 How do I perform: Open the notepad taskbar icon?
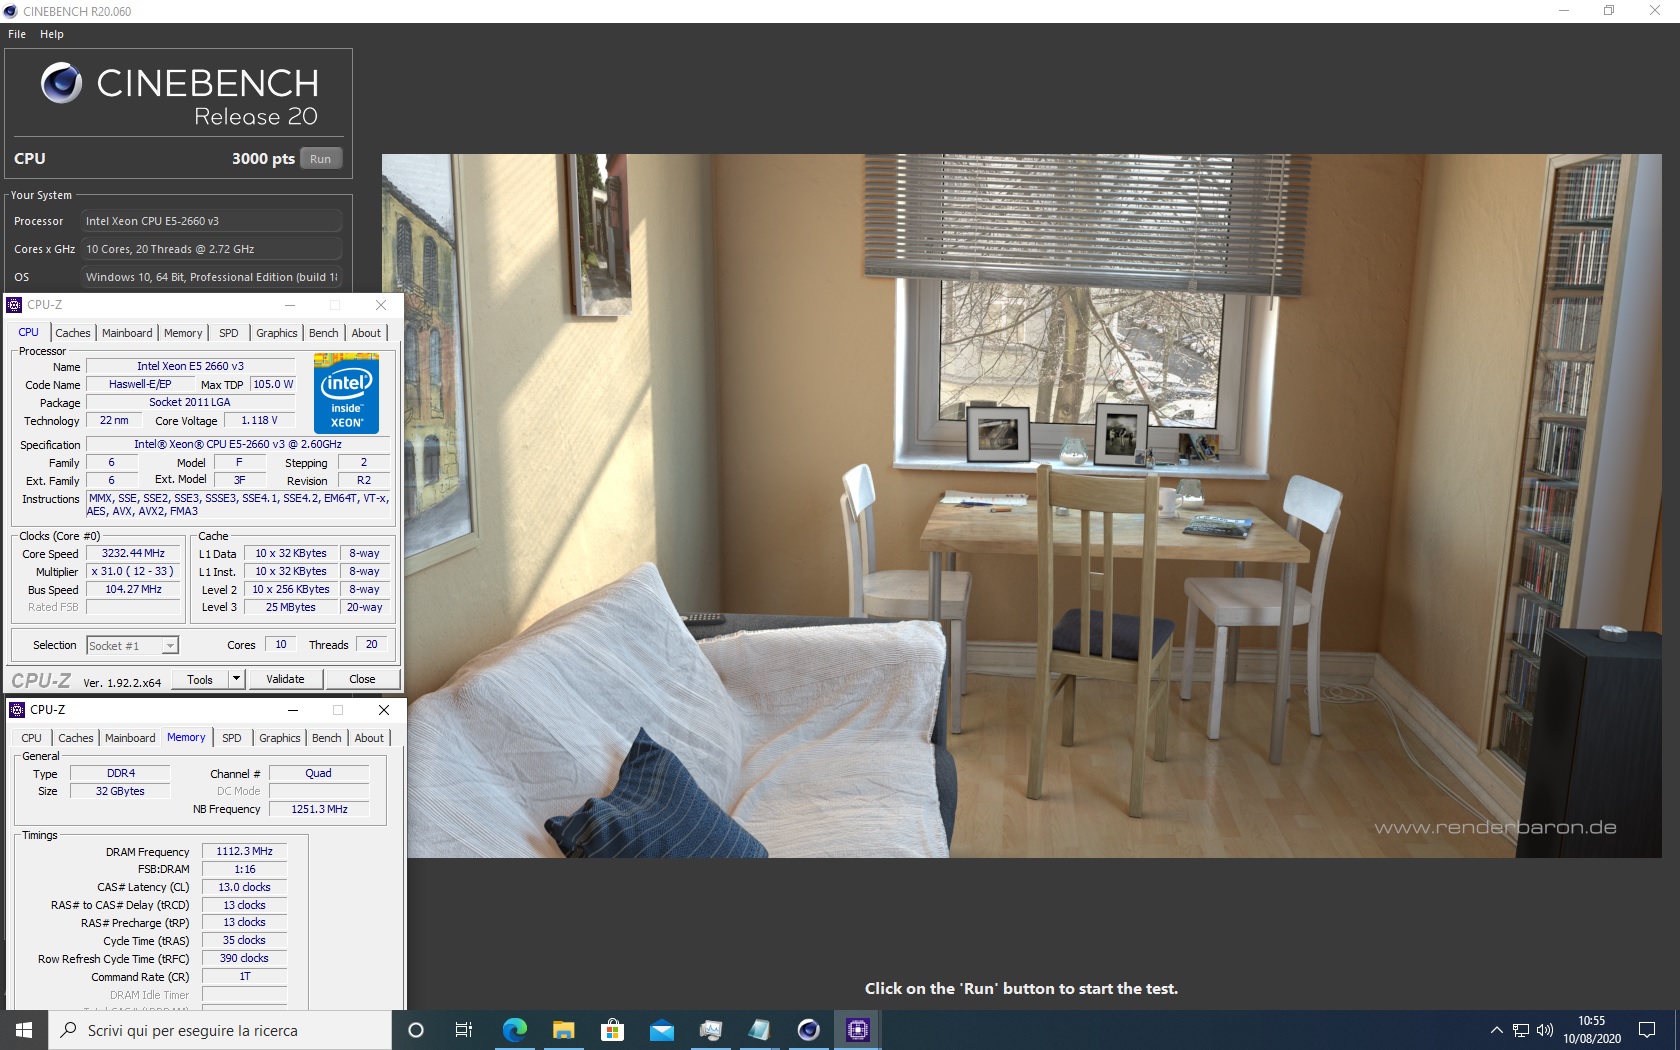759,1030
